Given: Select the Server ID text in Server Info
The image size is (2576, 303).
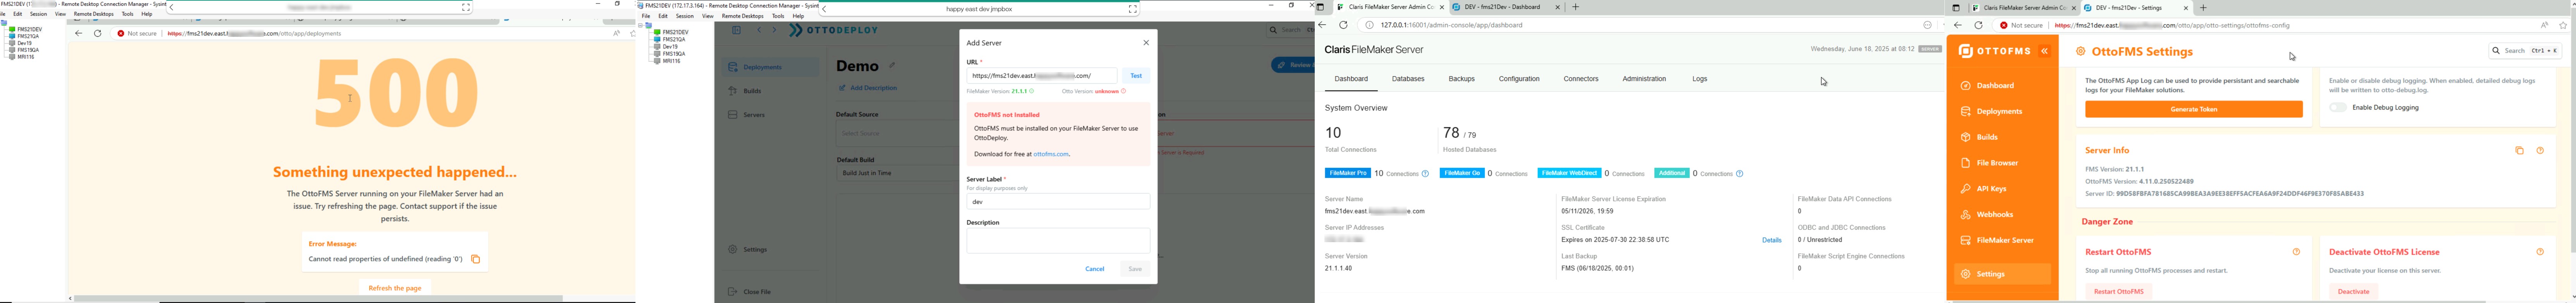Looking at the screenshot, I should pos(2224,194).
